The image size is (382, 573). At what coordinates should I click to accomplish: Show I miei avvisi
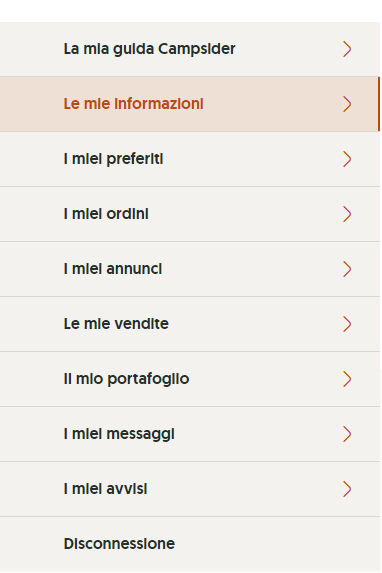[190, 489]
